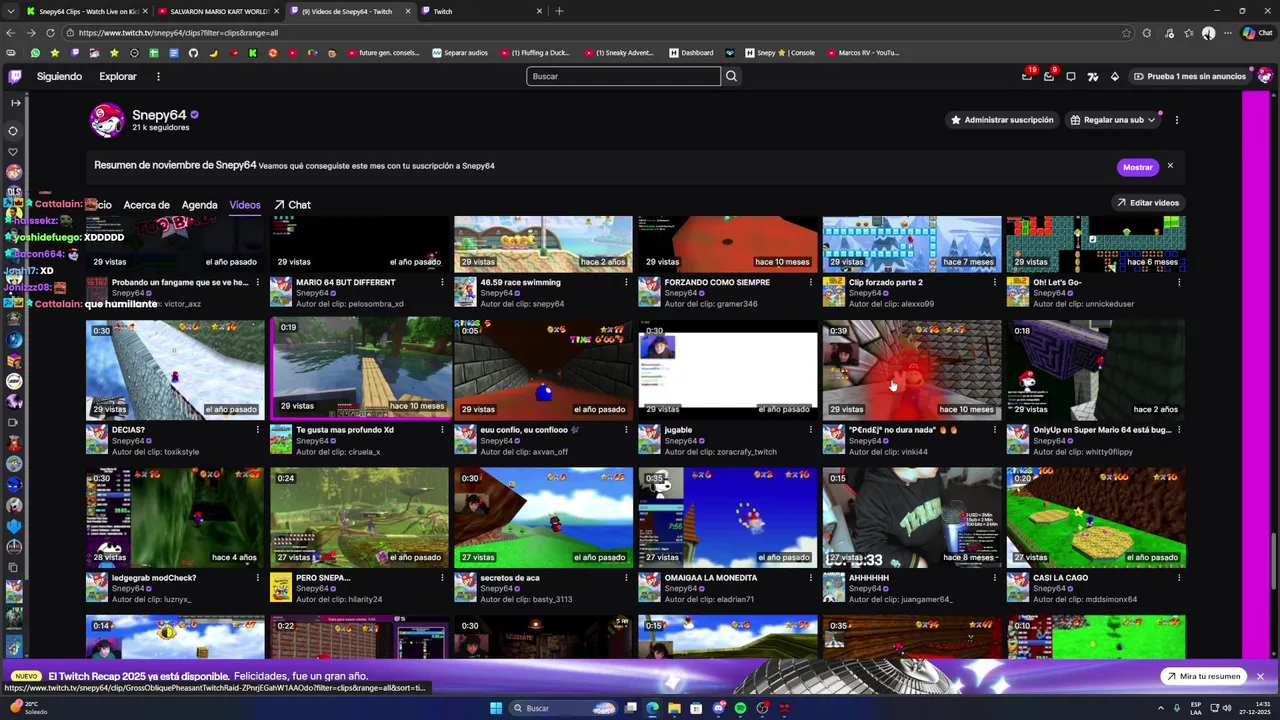Open the Get Bits diamond icon
Viewport: 1280px width, 720px height.
tap(1115, 76)
